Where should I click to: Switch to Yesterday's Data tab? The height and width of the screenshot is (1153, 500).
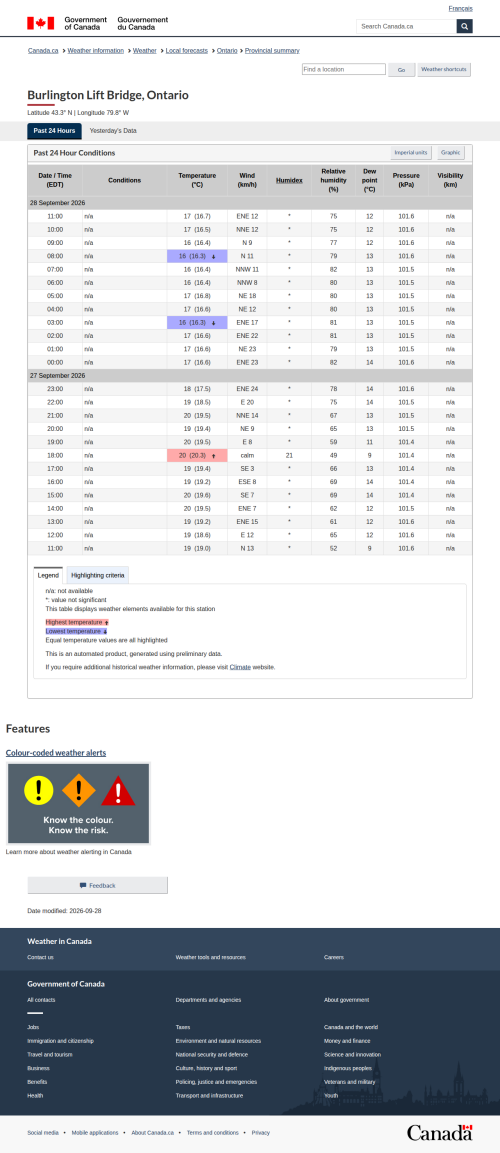pos(113,131)
